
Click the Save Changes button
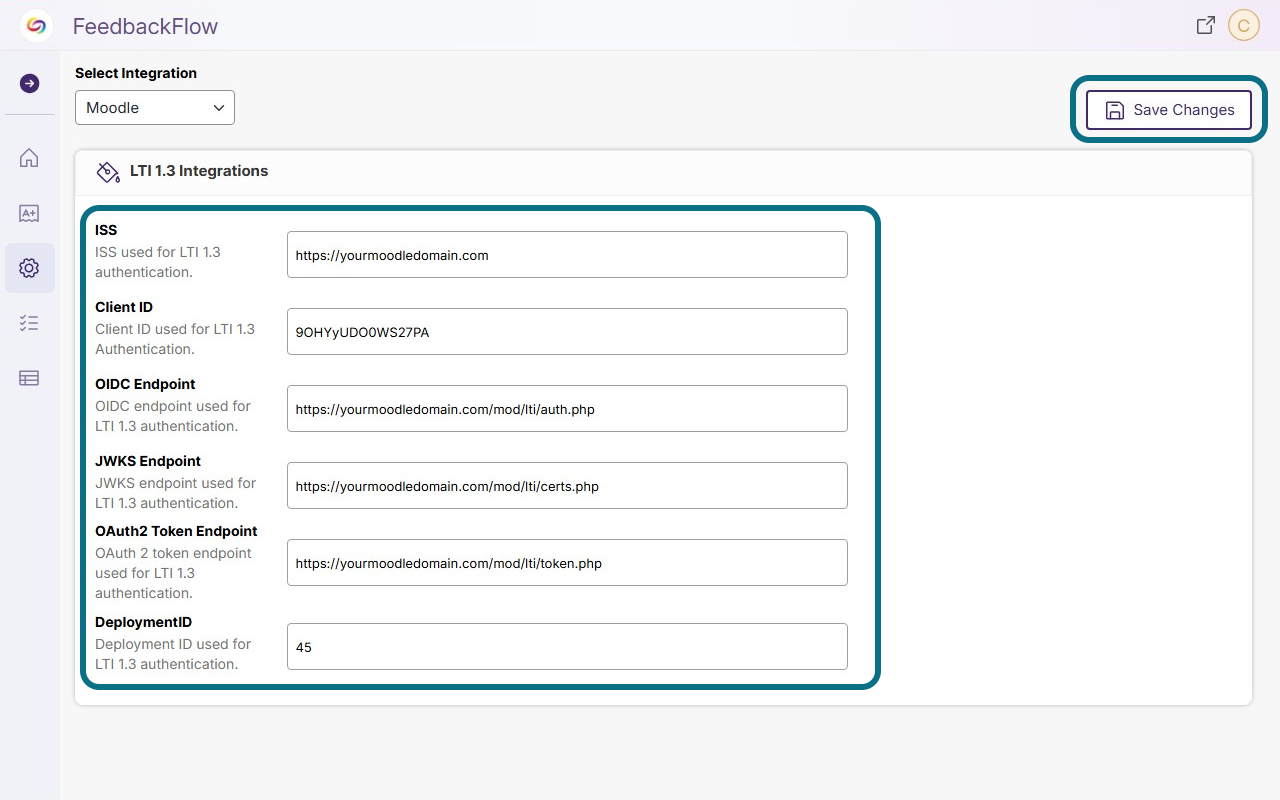pyautogui.click(x=1169, y=110)
